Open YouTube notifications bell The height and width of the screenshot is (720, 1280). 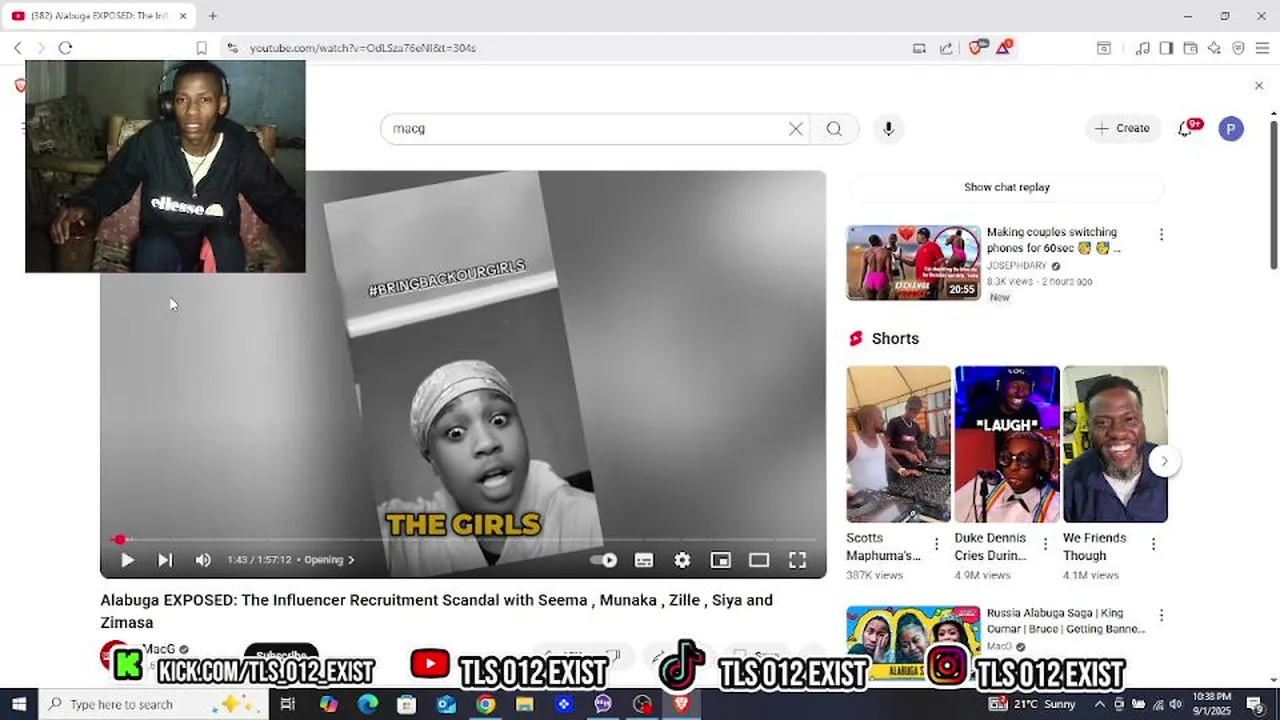[x=1186, y=128]
